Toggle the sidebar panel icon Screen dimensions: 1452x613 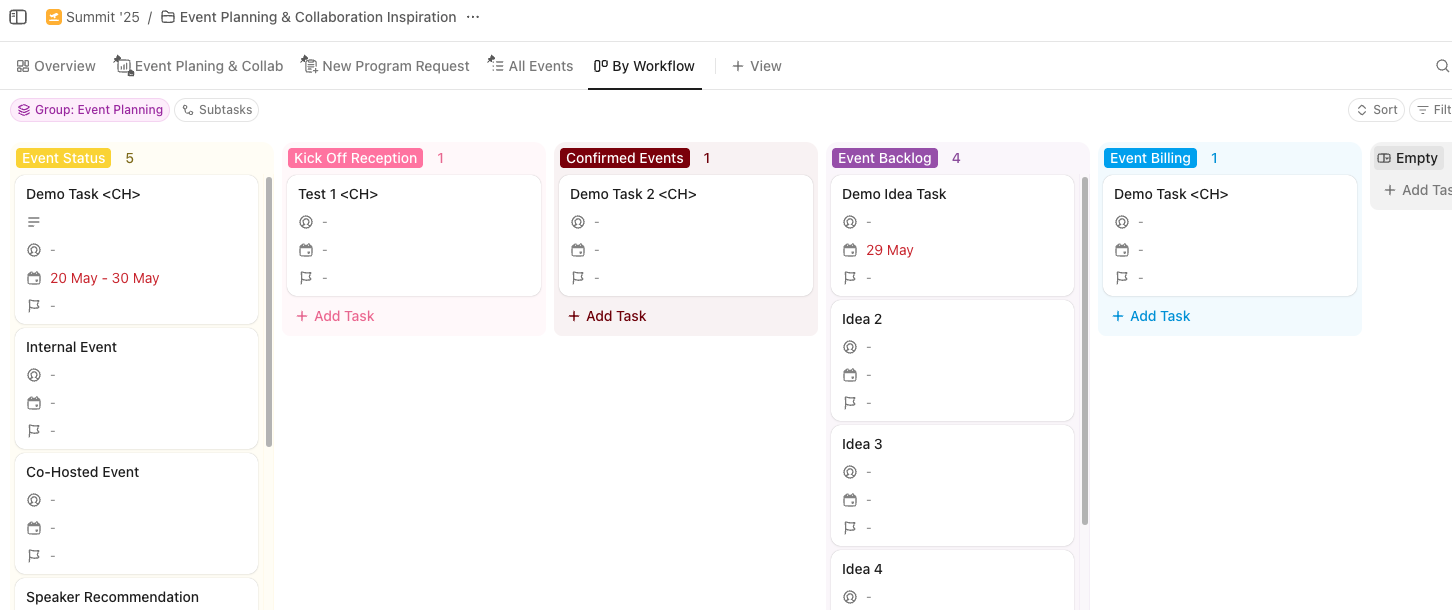(18, 17)
